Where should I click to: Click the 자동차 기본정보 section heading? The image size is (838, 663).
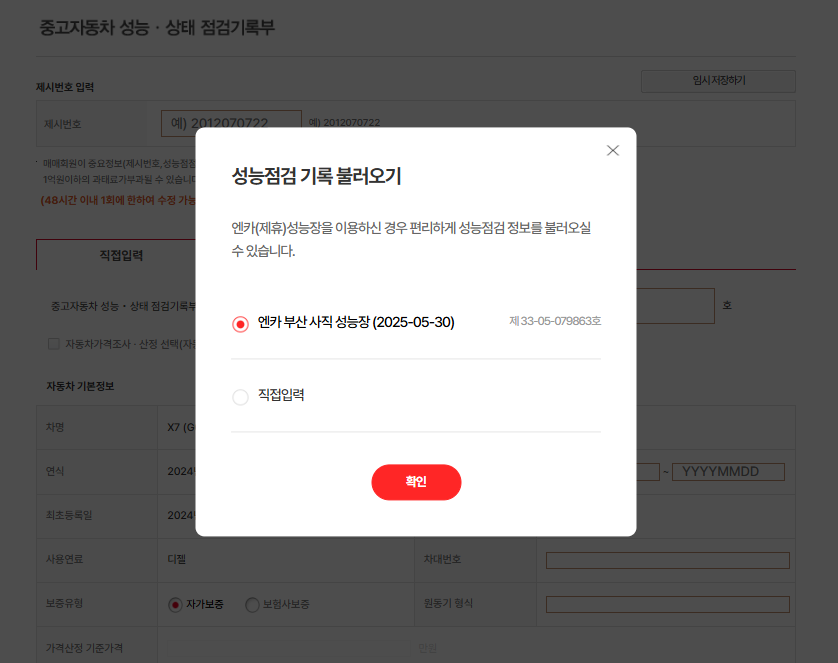[x=80, y=386]
